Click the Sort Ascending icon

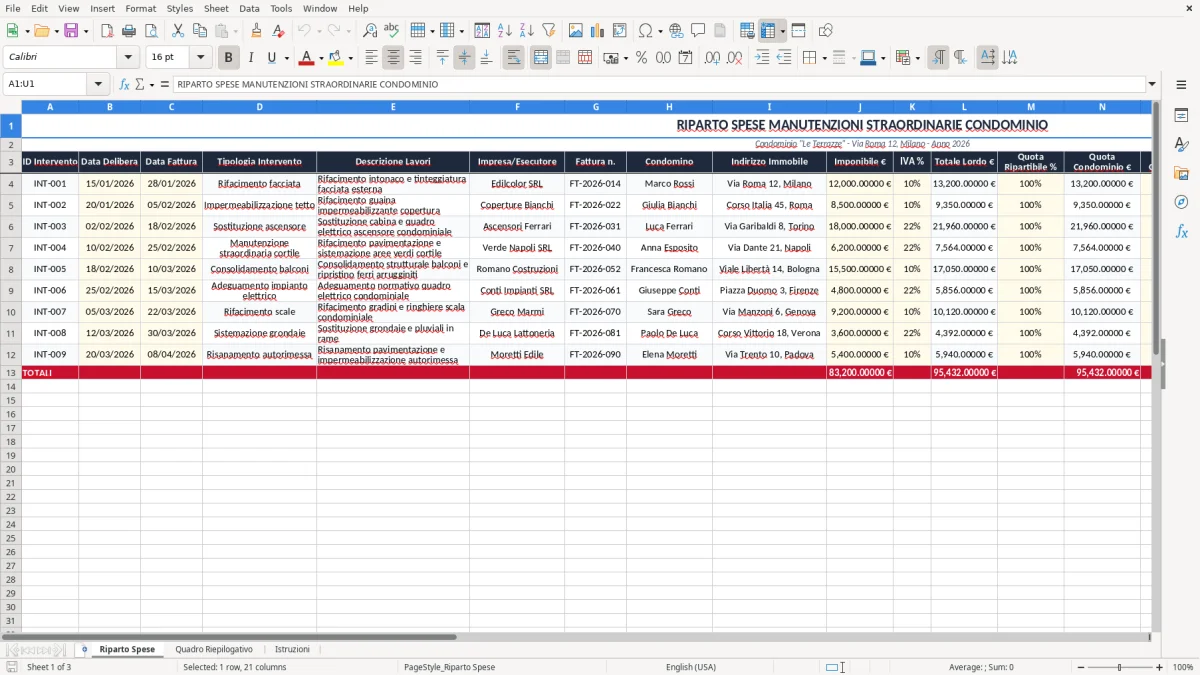click(504, 31)
